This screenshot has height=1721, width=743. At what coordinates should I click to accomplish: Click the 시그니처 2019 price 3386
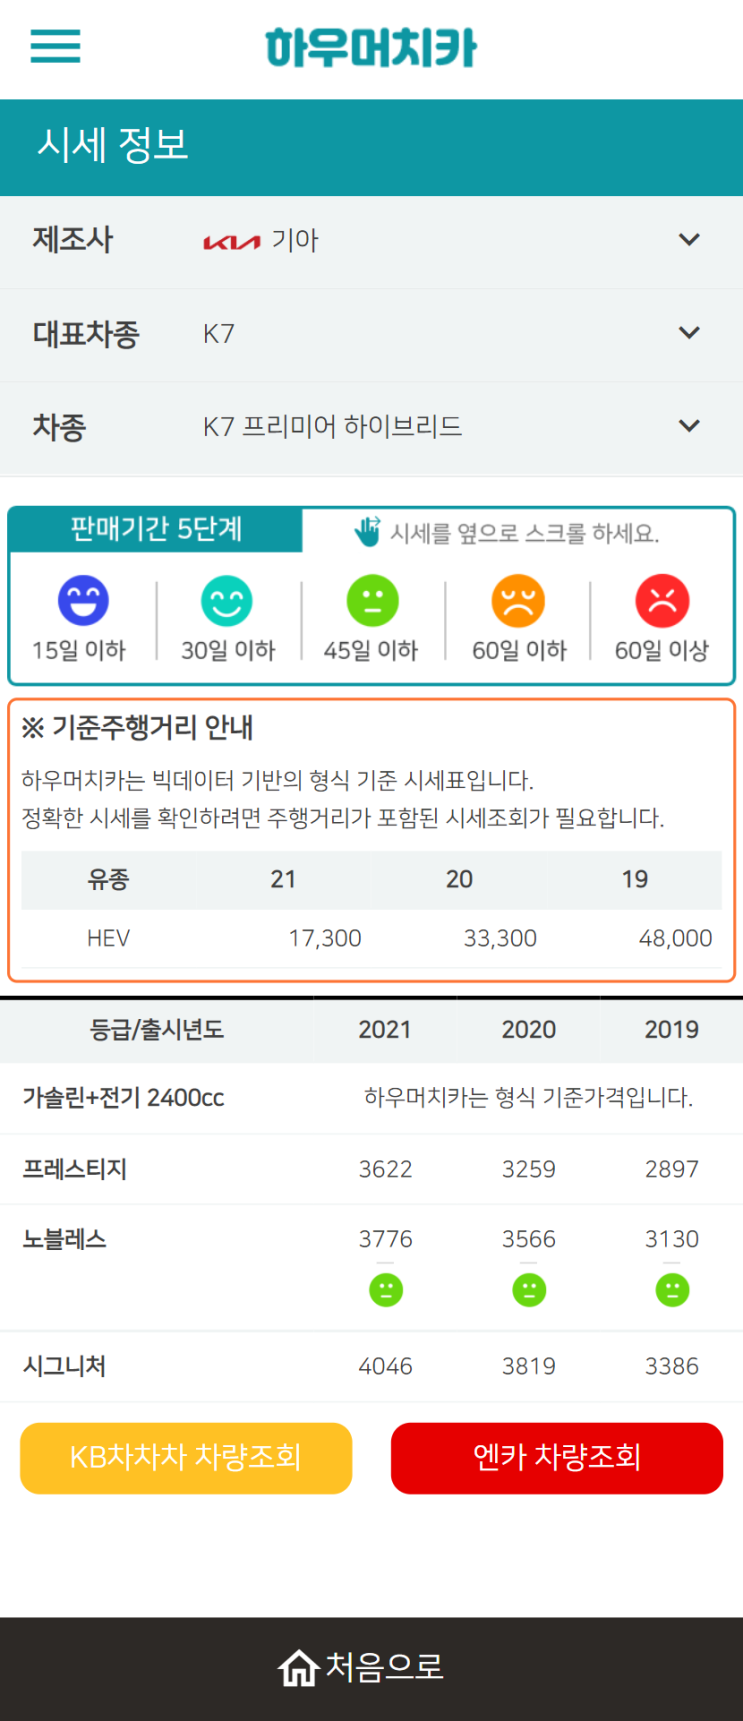[672, 1366]
